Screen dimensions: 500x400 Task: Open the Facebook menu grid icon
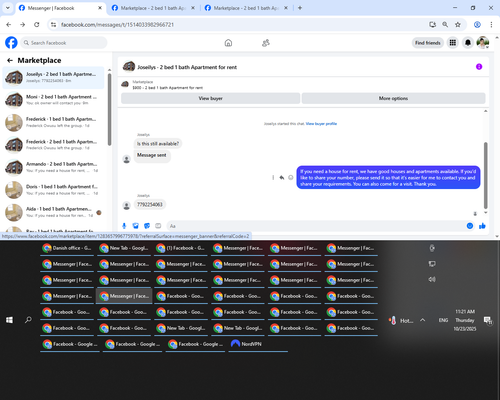[453, 43]
